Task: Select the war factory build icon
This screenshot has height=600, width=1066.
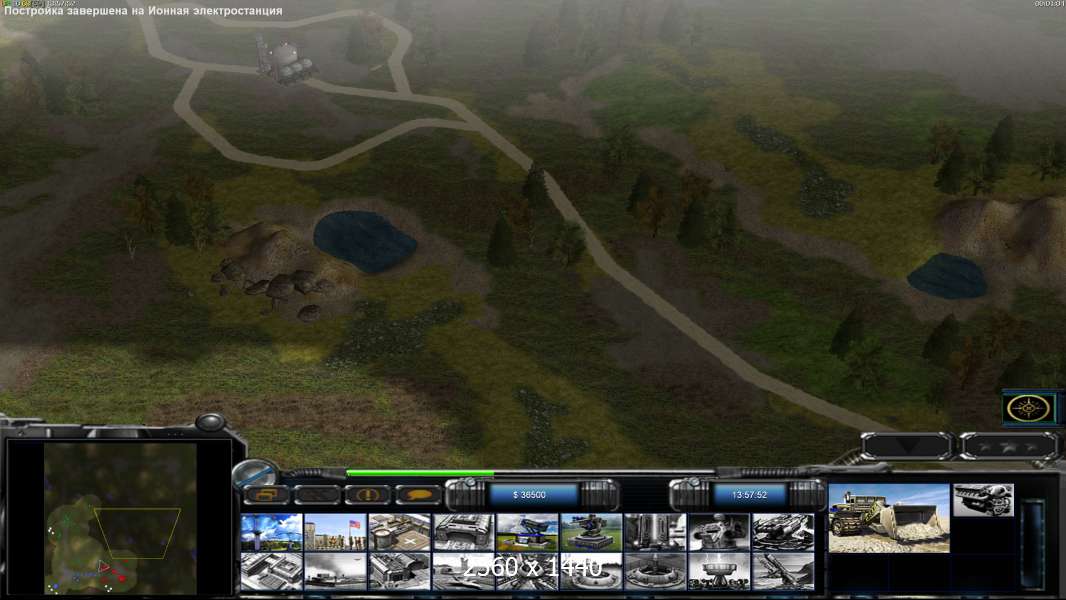Action: click(x=463, y=532)
